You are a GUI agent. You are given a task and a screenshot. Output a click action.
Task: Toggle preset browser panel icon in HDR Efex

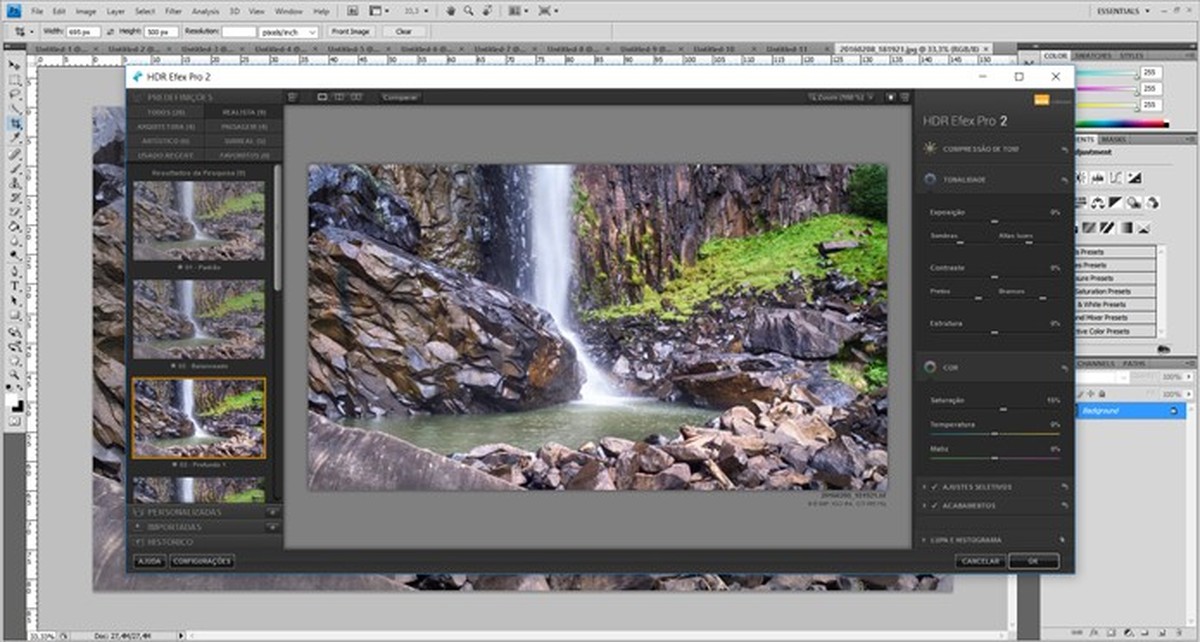[292, 97]
